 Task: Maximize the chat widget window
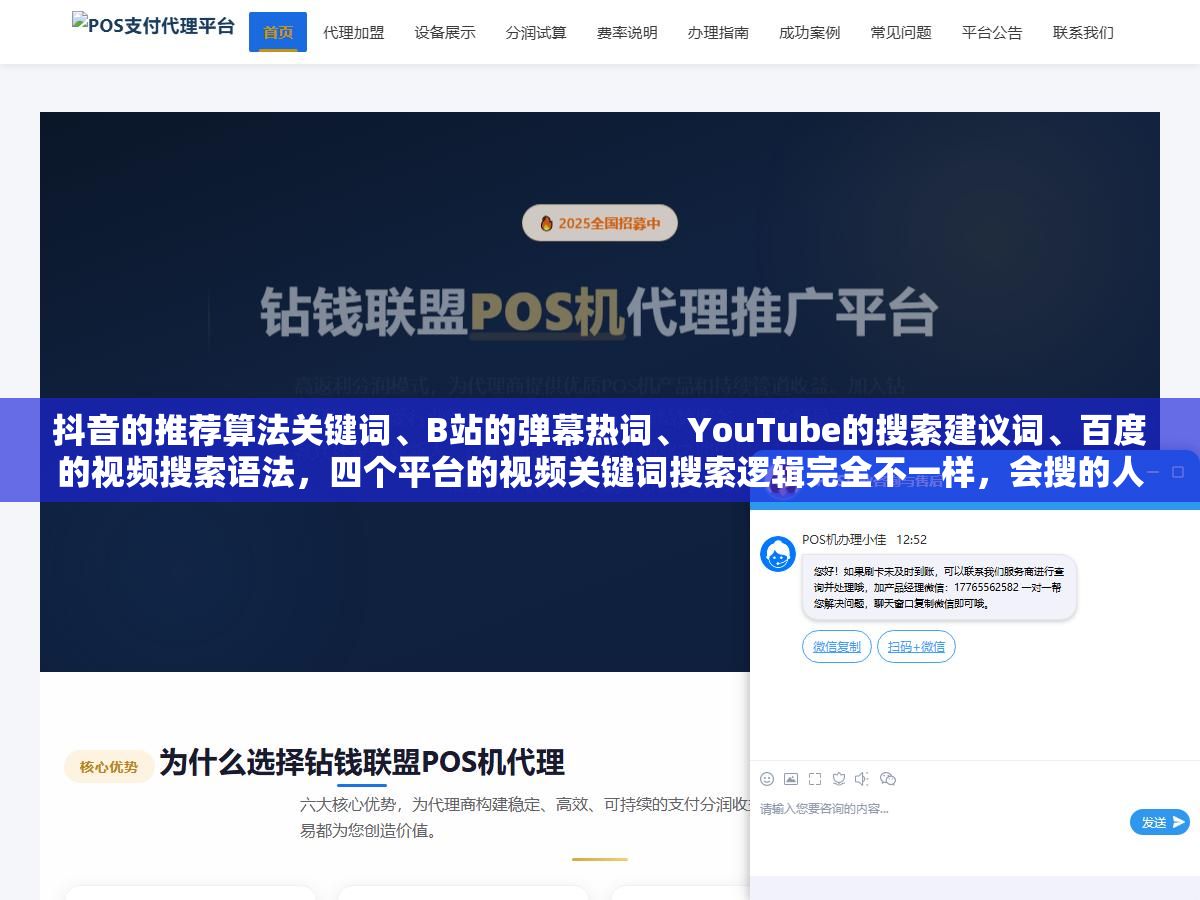(x=1178, y=472)
